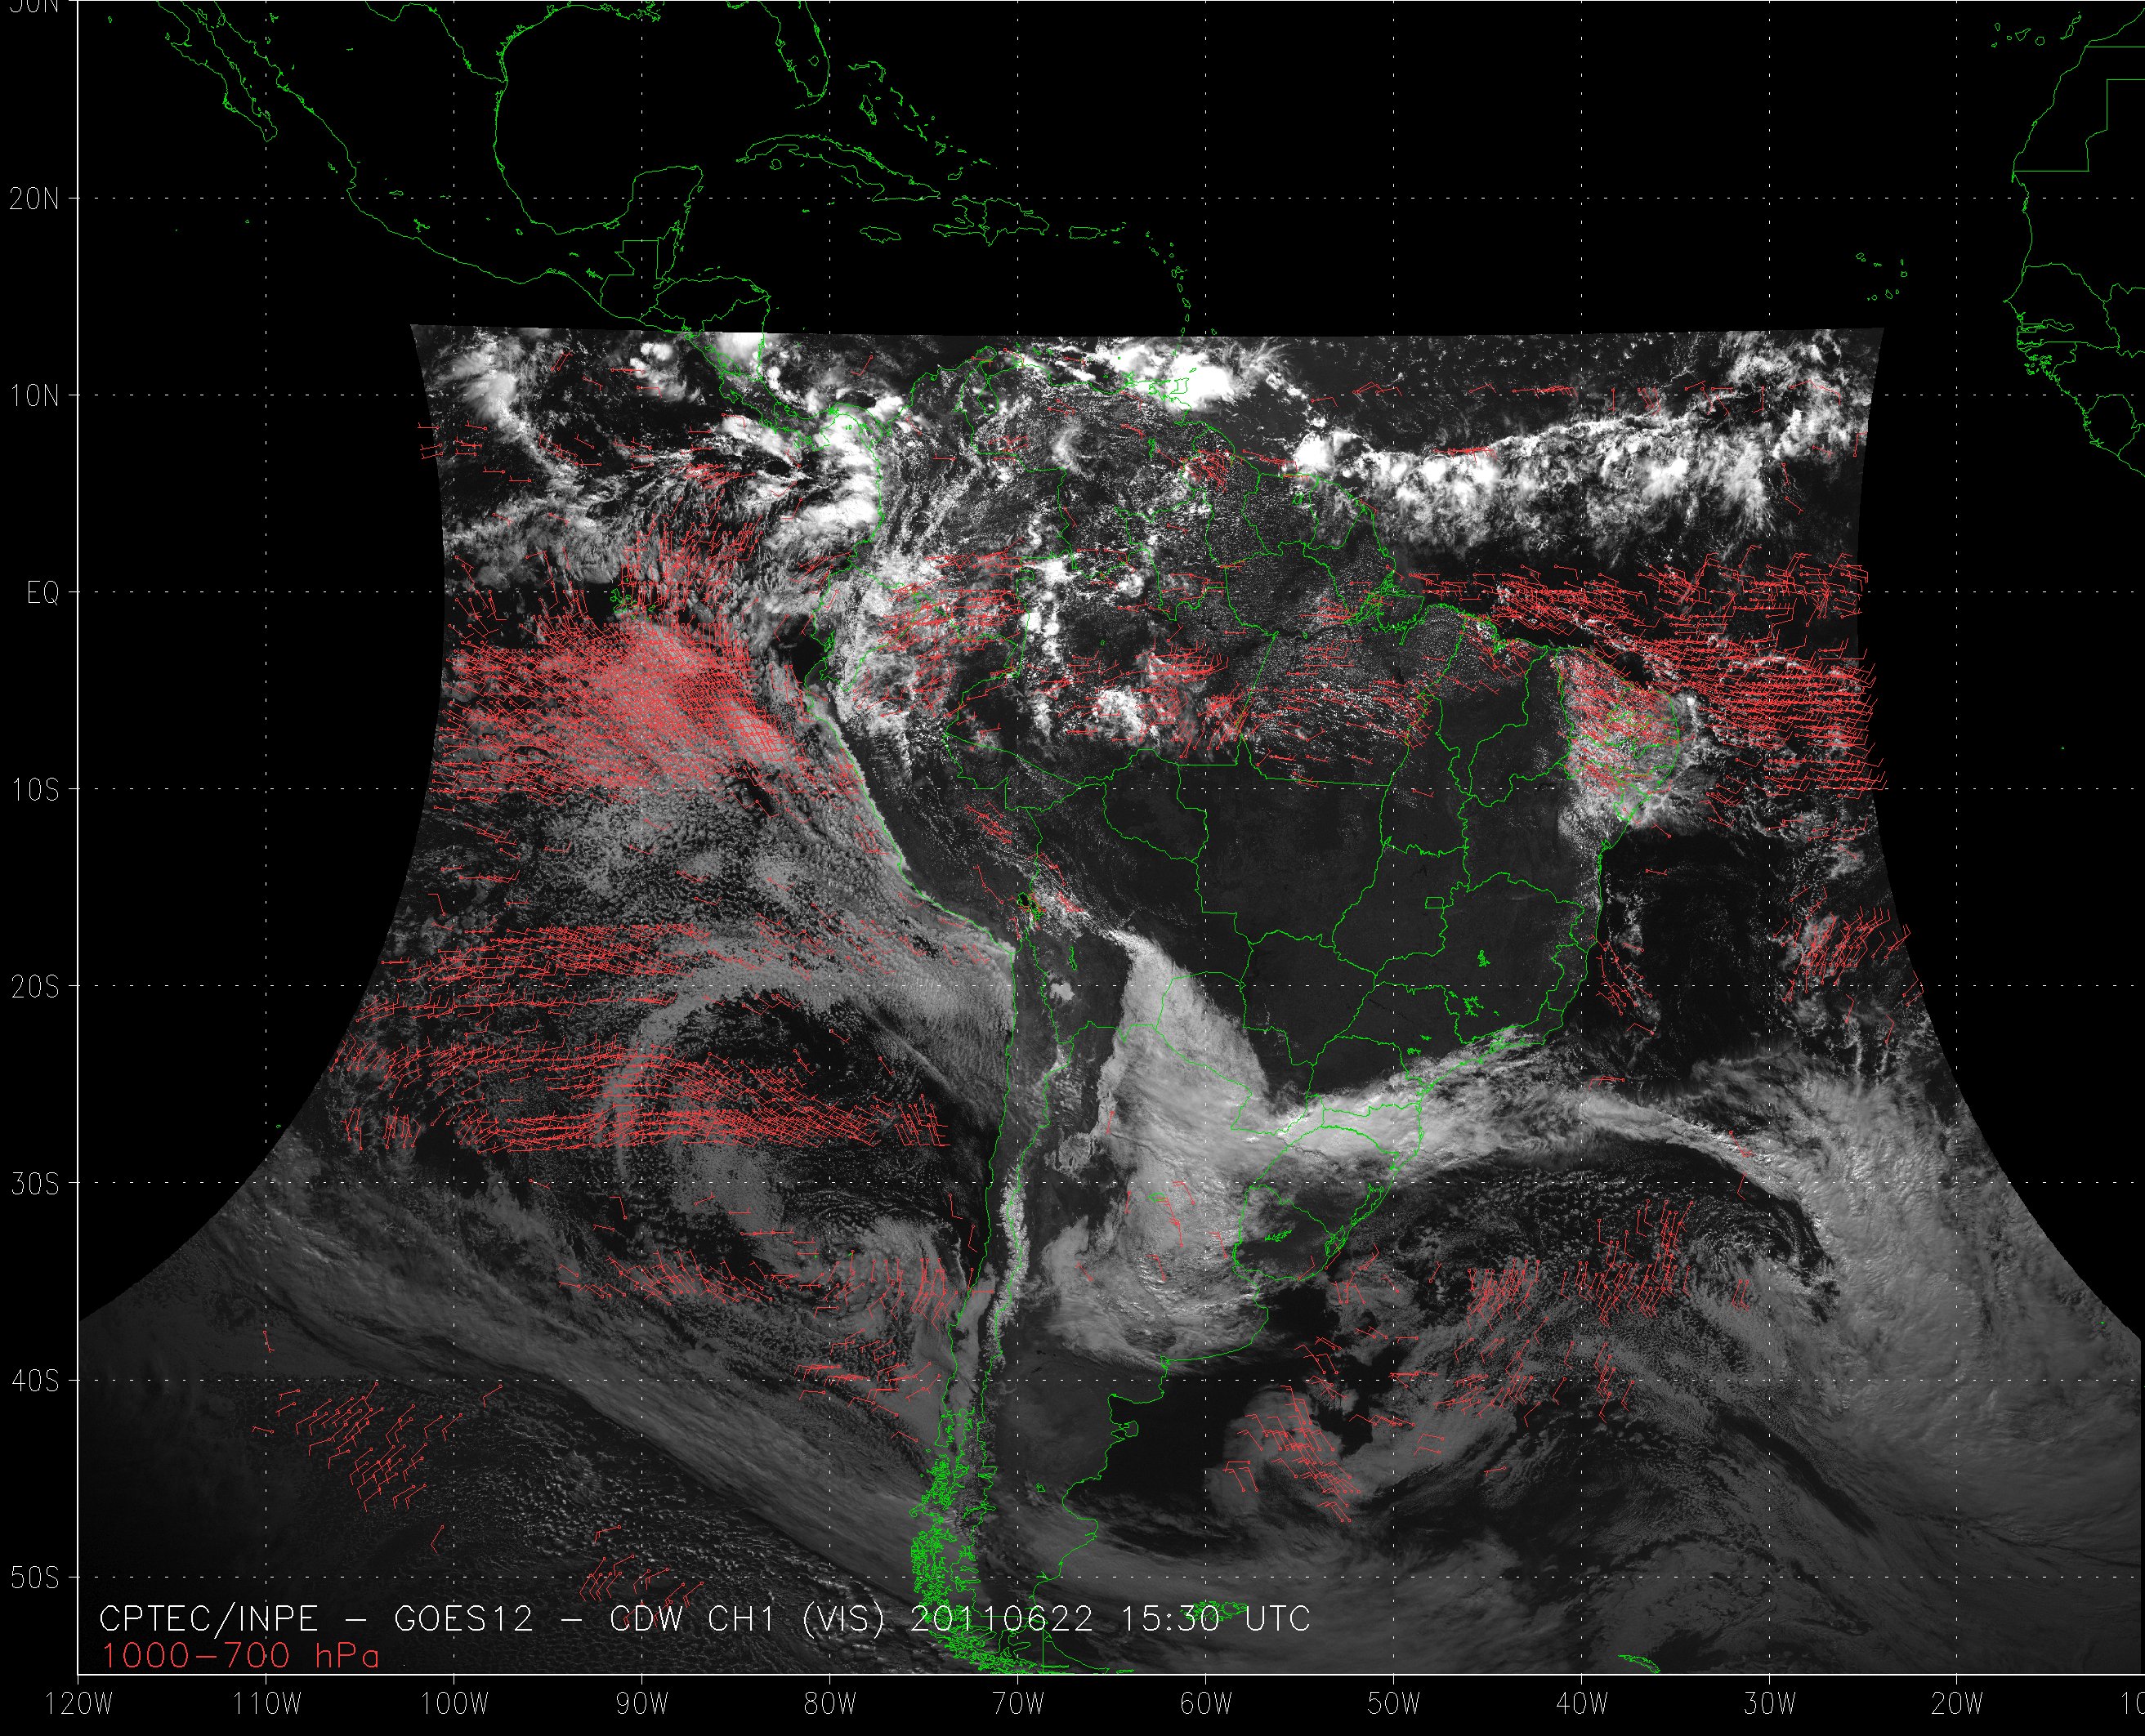Image resolution: width=2145 pixels, height=1736 pixels.
Task: Click the 40W longitude label
Action: [1582, 1704]
